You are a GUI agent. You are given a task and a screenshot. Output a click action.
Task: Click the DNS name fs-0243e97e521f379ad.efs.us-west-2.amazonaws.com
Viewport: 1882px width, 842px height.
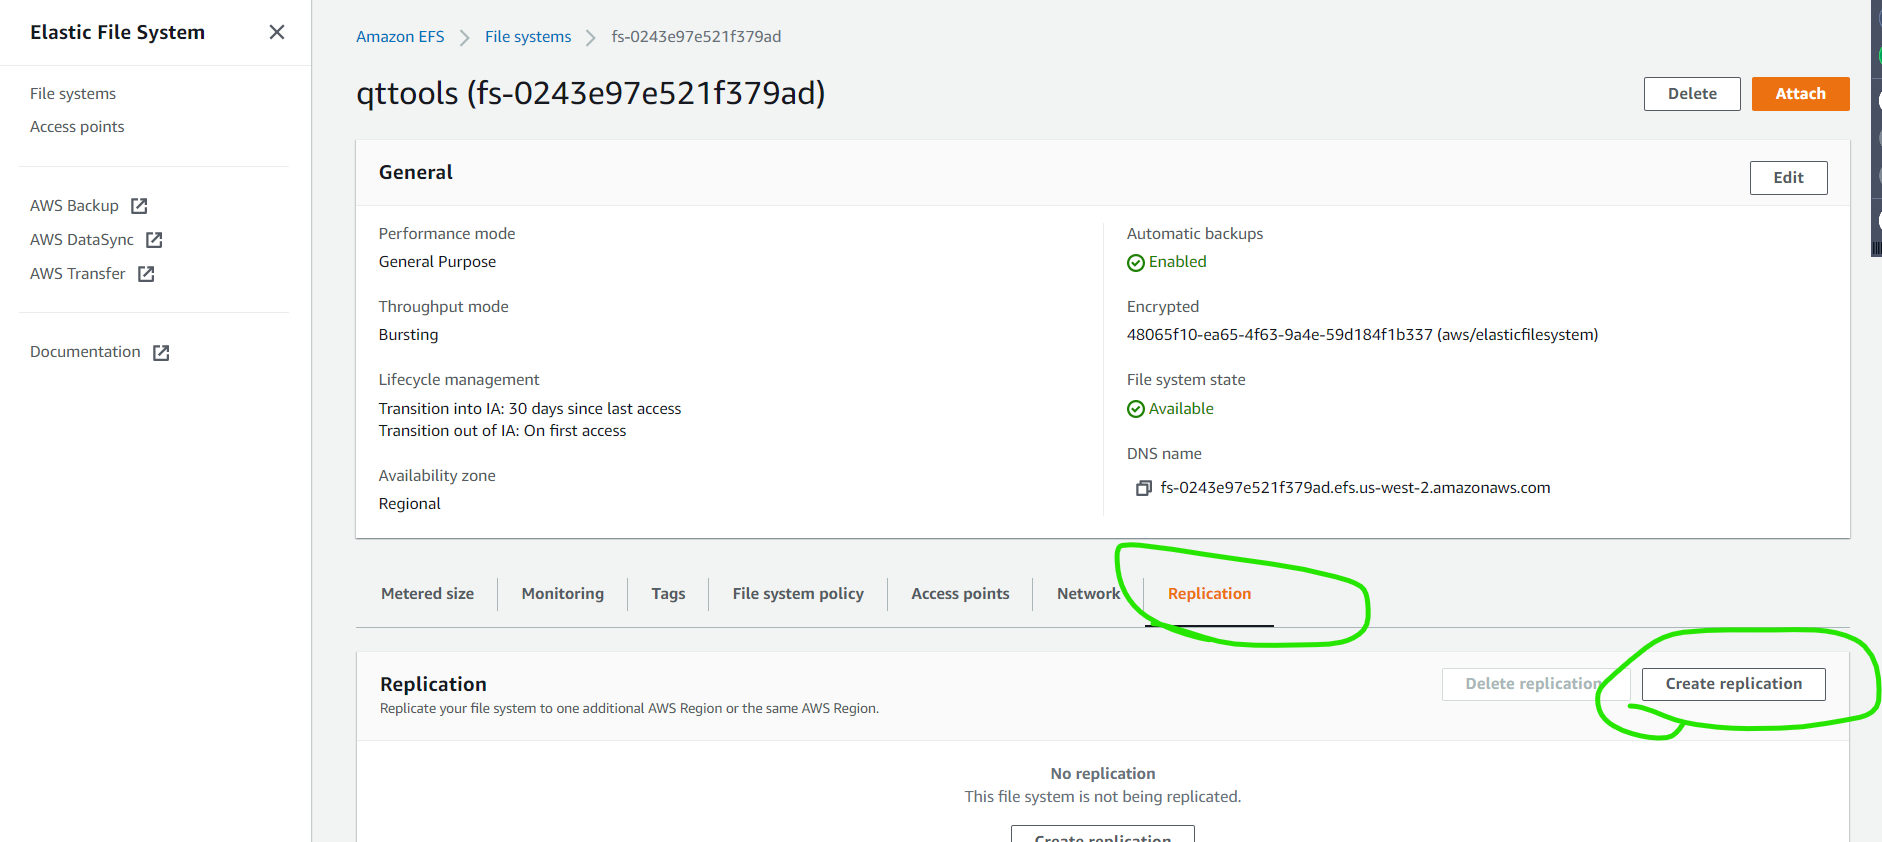point(1355,488)
